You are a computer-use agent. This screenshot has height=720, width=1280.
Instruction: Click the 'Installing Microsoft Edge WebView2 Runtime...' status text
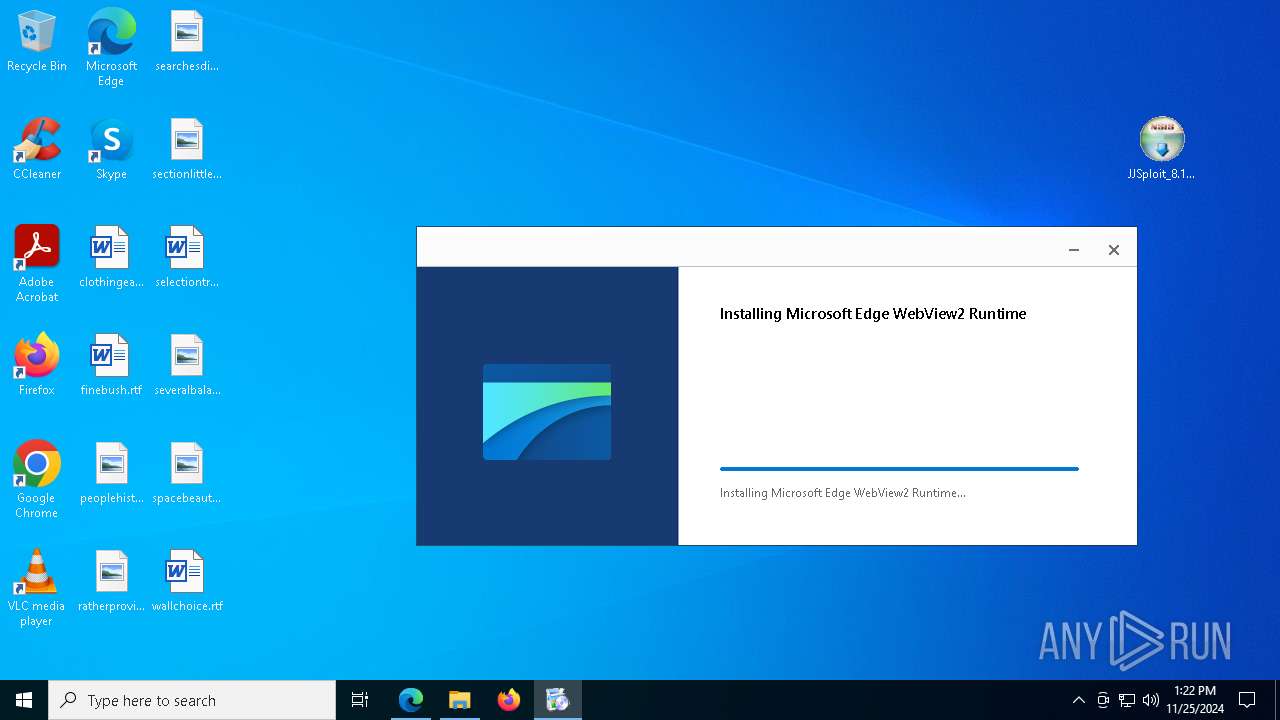click(843, 493)
